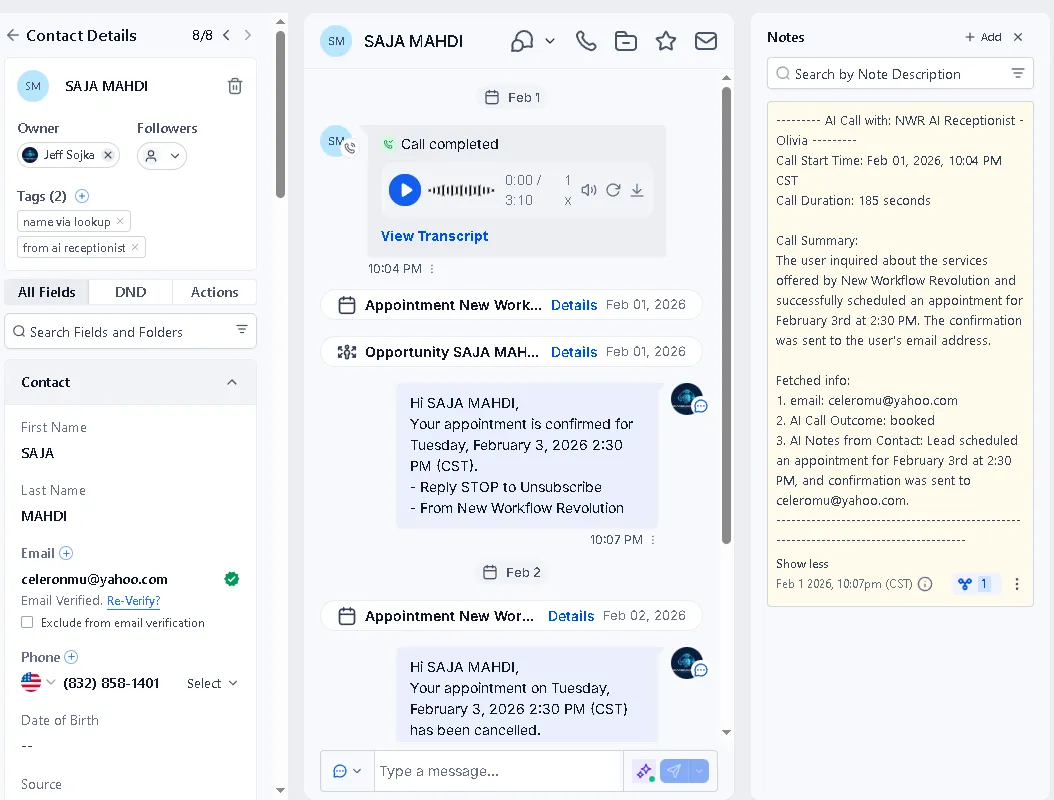Click the conversation scrollbar
The height and width of the screenshot is (800, 1054).
(726, 315)
